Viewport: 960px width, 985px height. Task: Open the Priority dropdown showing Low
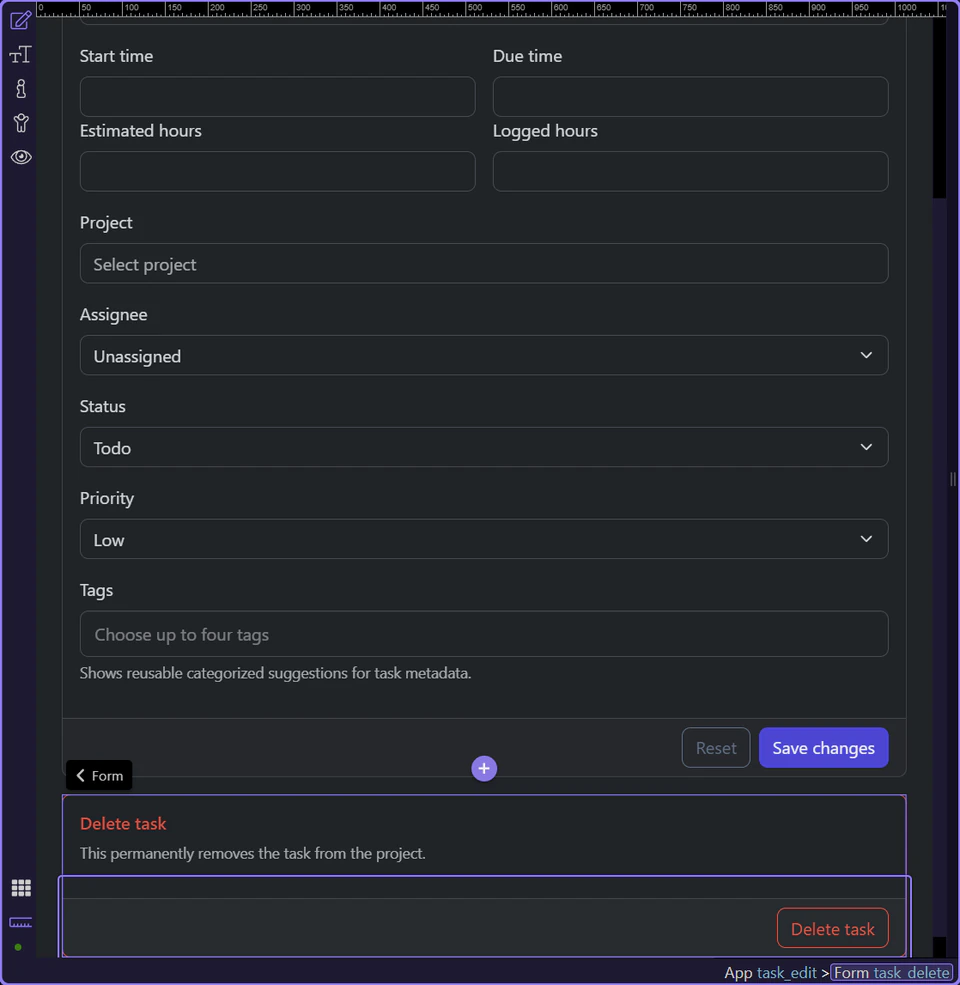(x=484, y=539)
